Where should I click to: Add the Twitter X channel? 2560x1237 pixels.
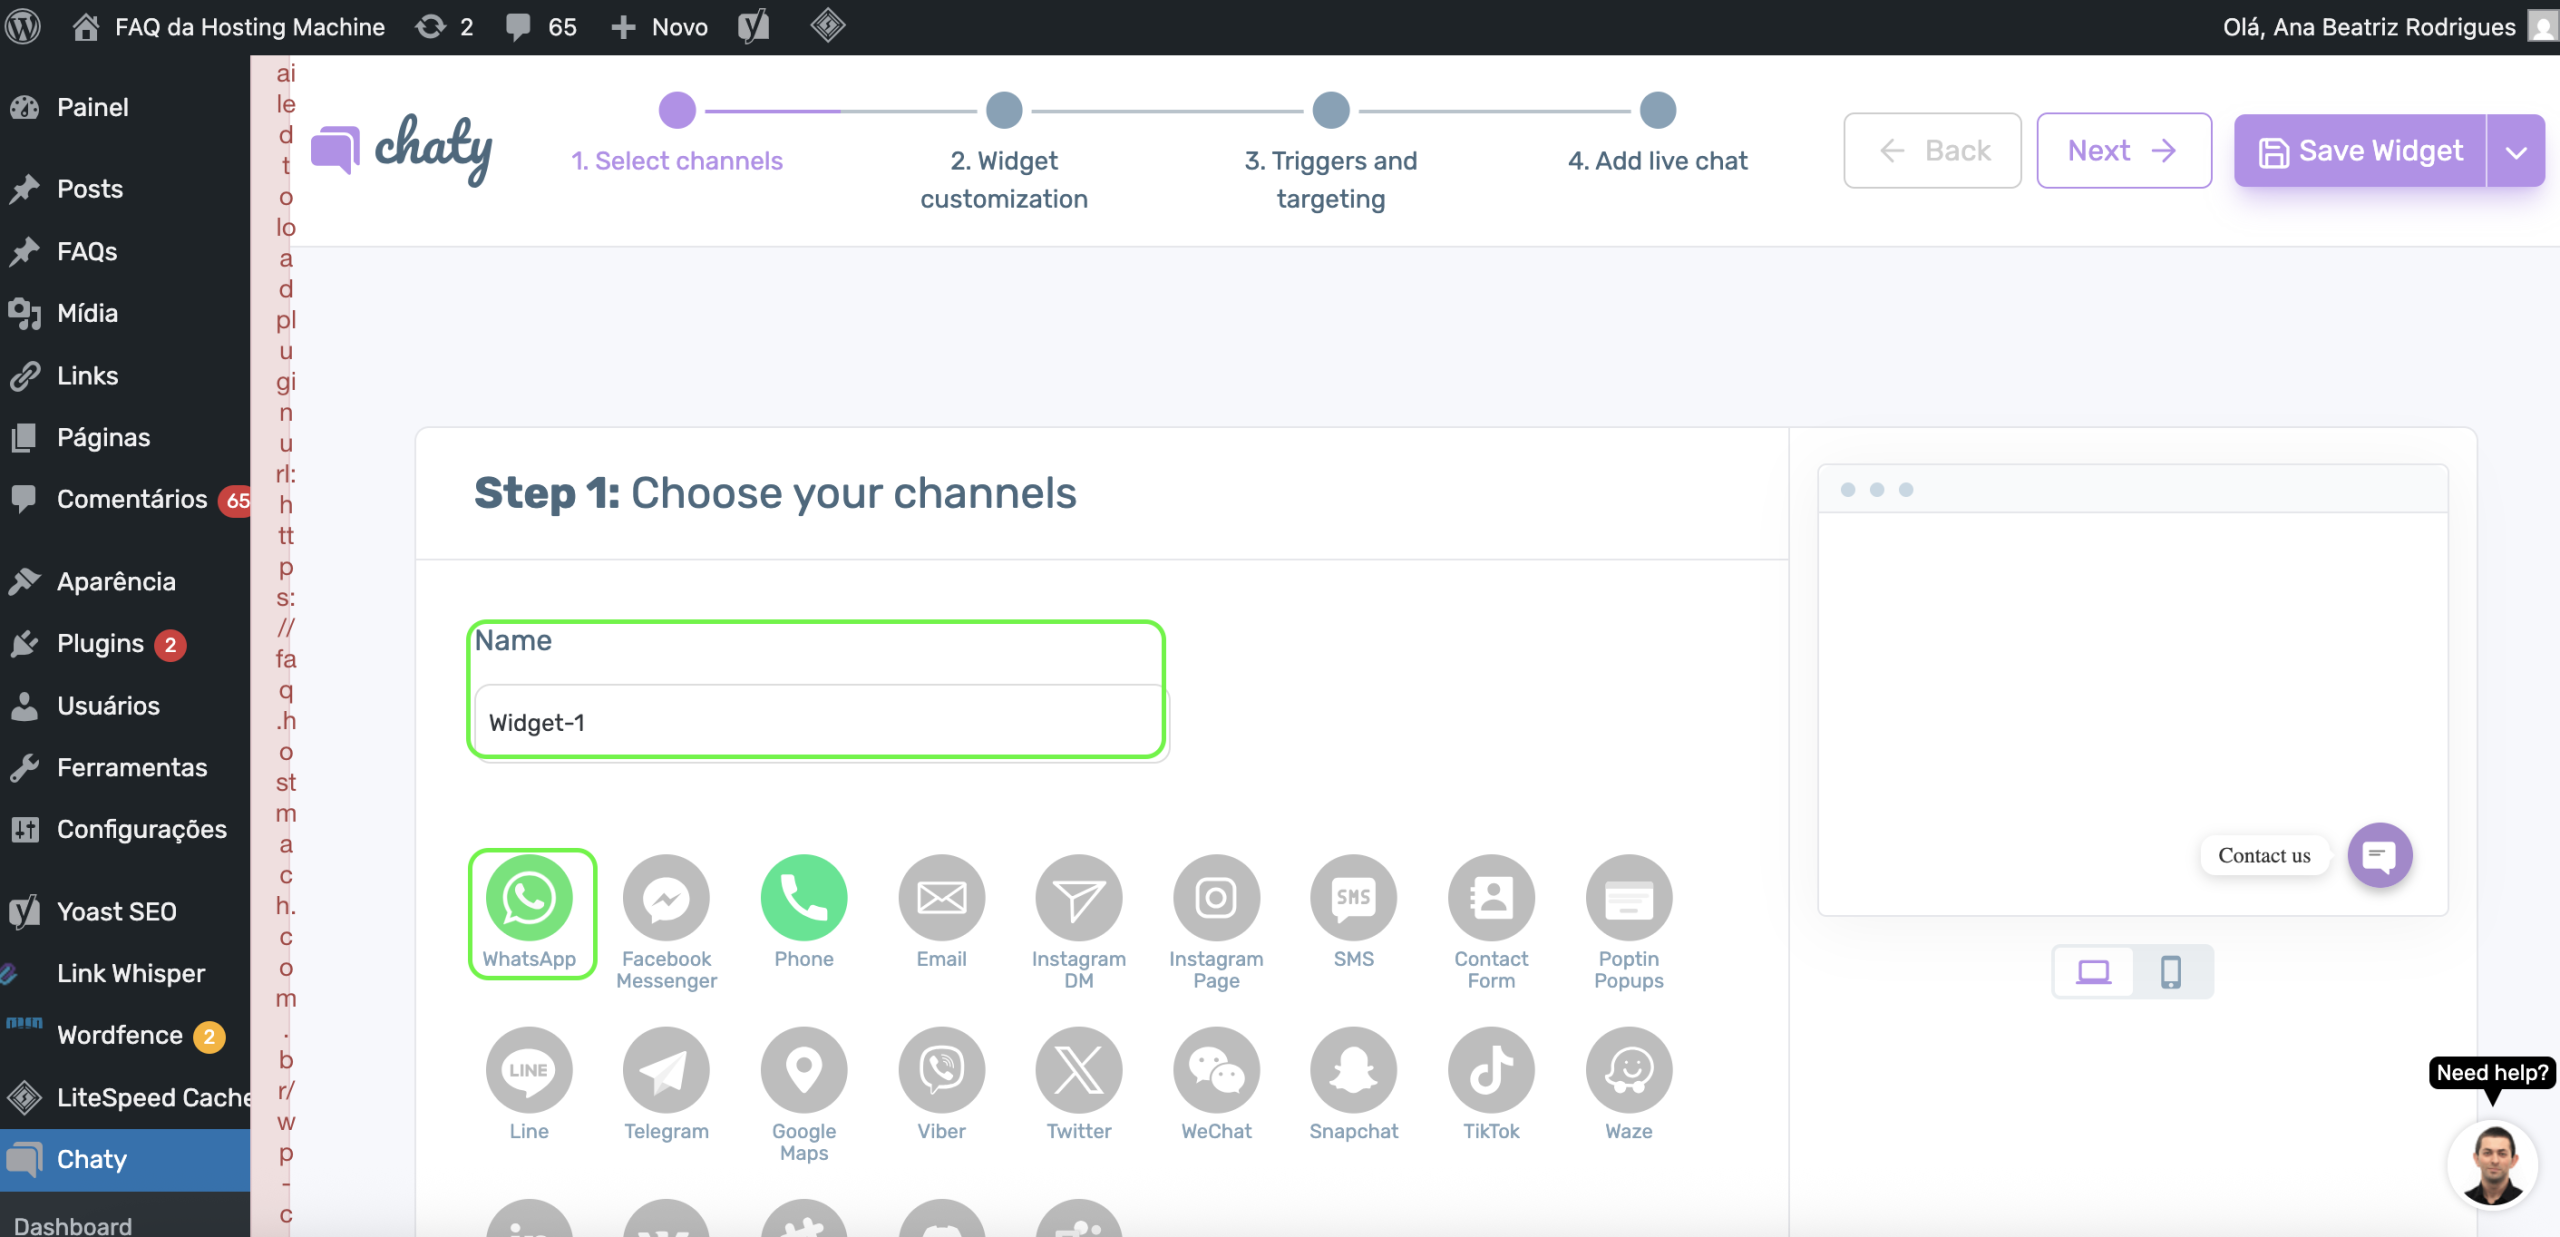(1079, 1070)
